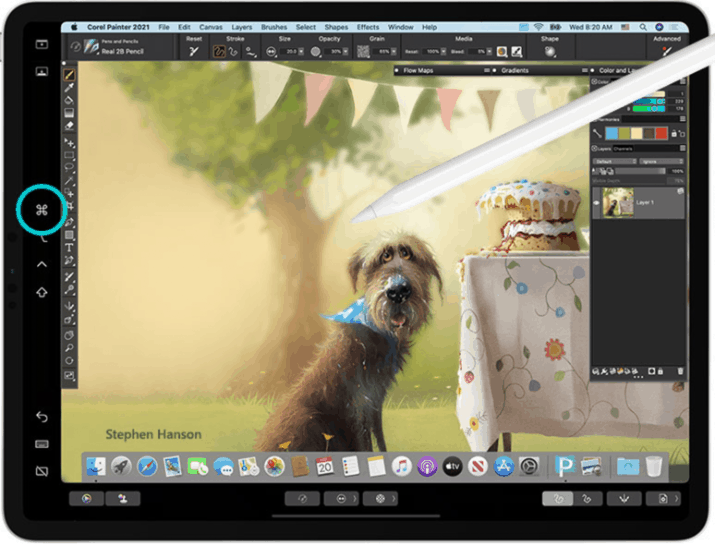715x546 pixels.
Task: Select the Cloner tool
Action: 69,277
